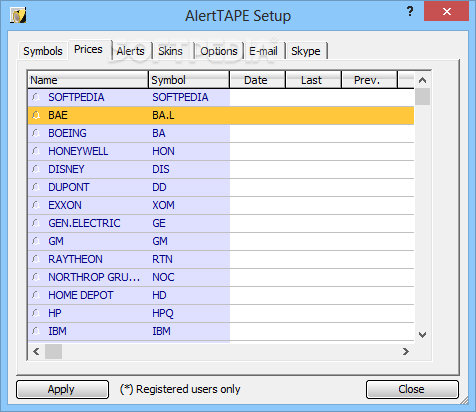
Task: Select the BOEING name cell
Action: click(88, 133)
